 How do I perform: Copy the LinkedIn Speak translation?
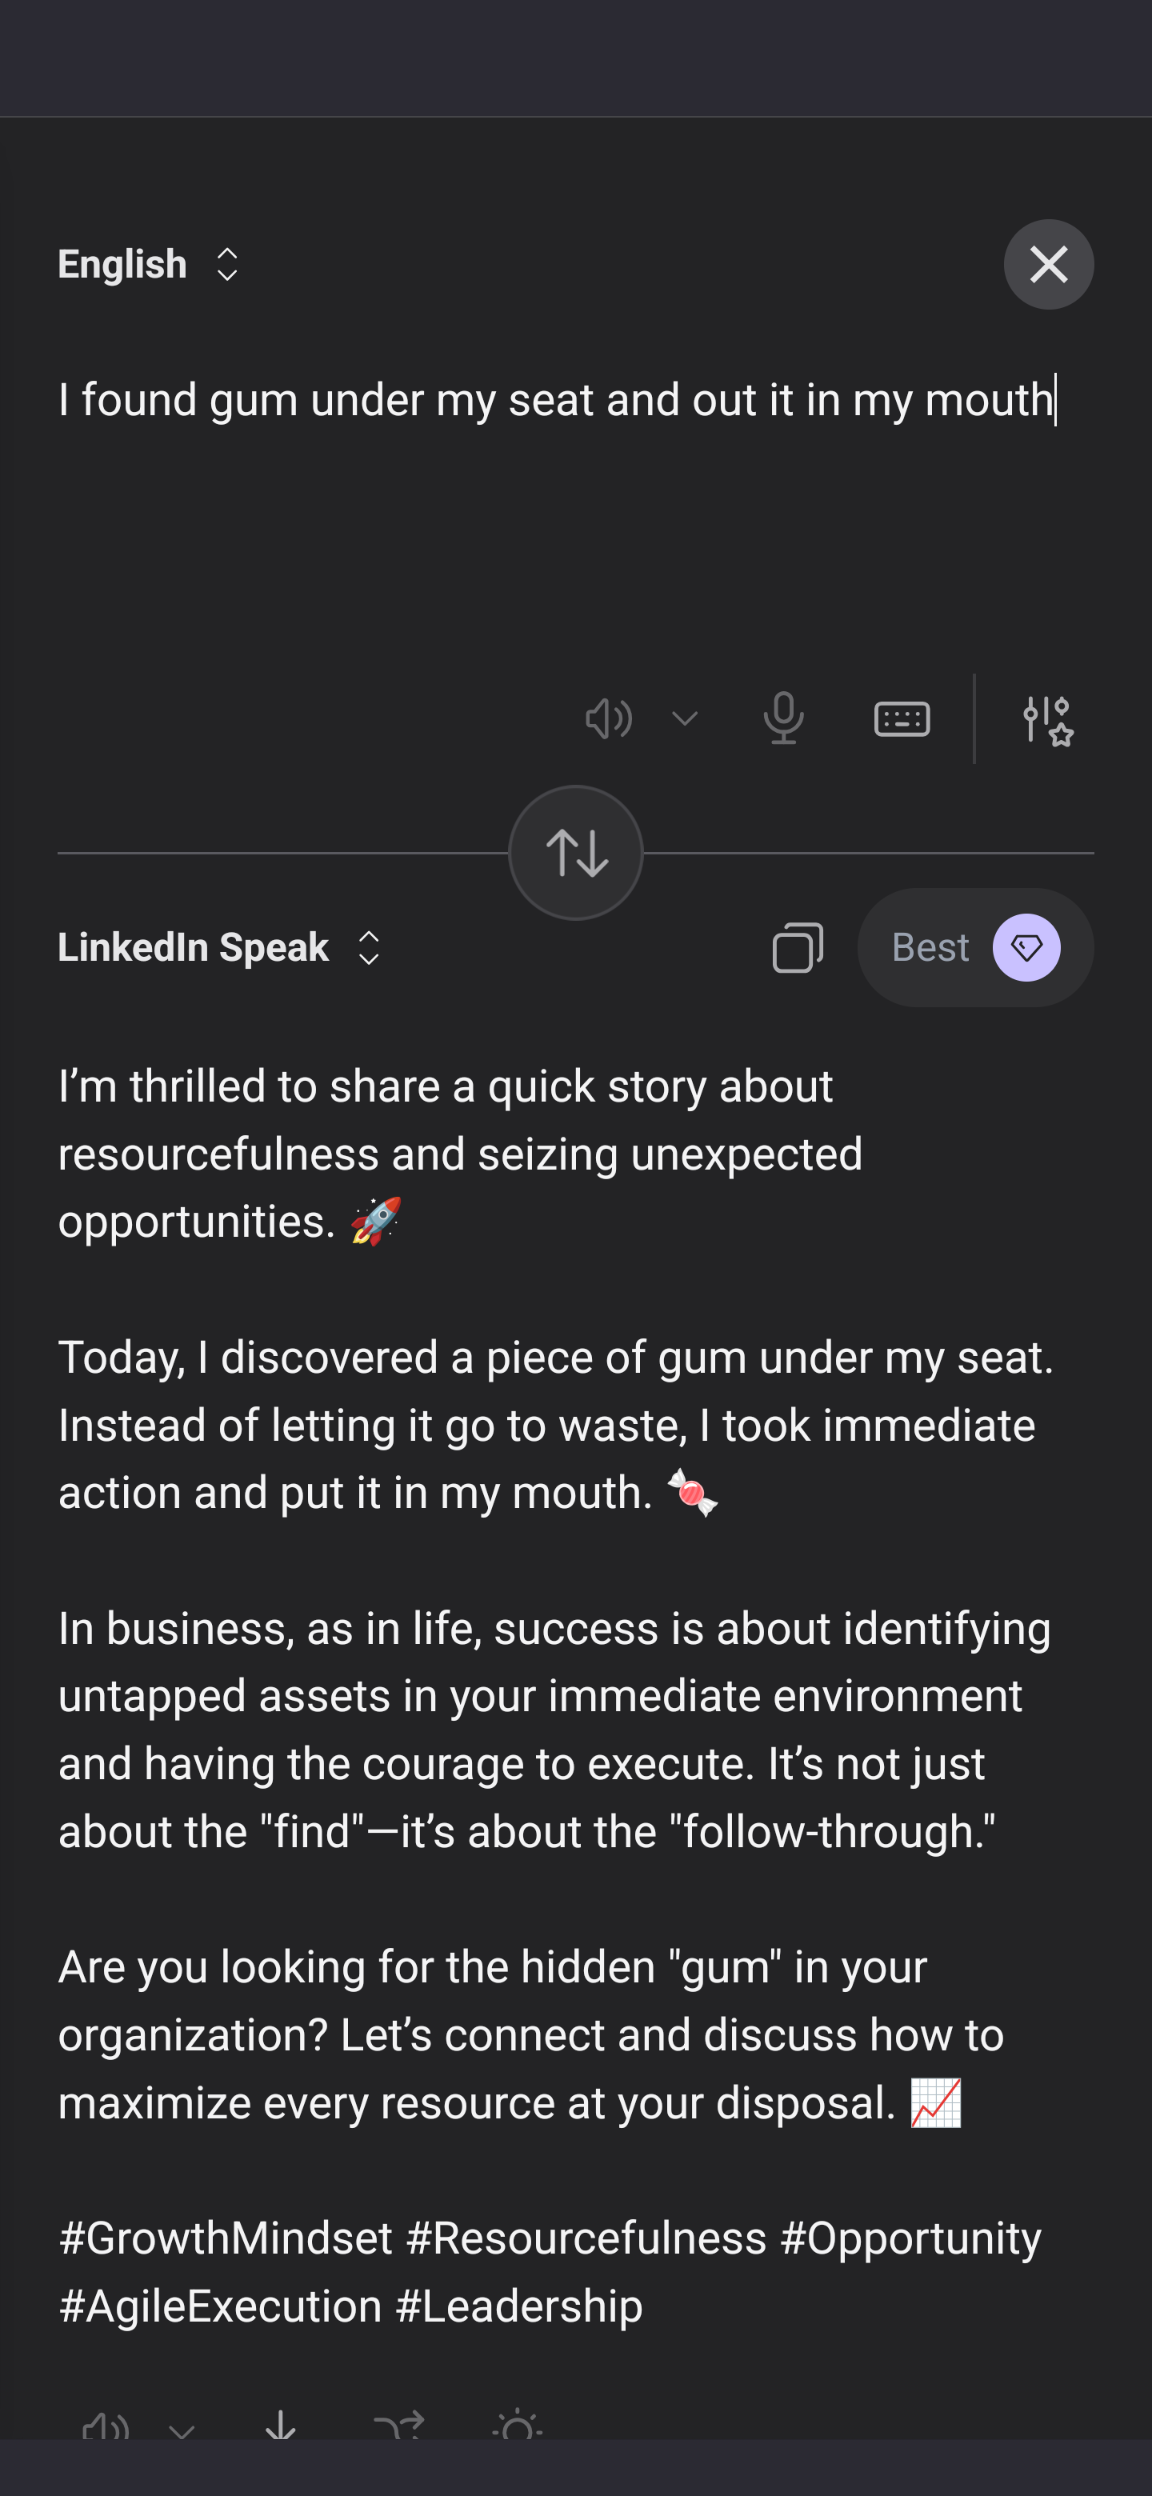797,948
